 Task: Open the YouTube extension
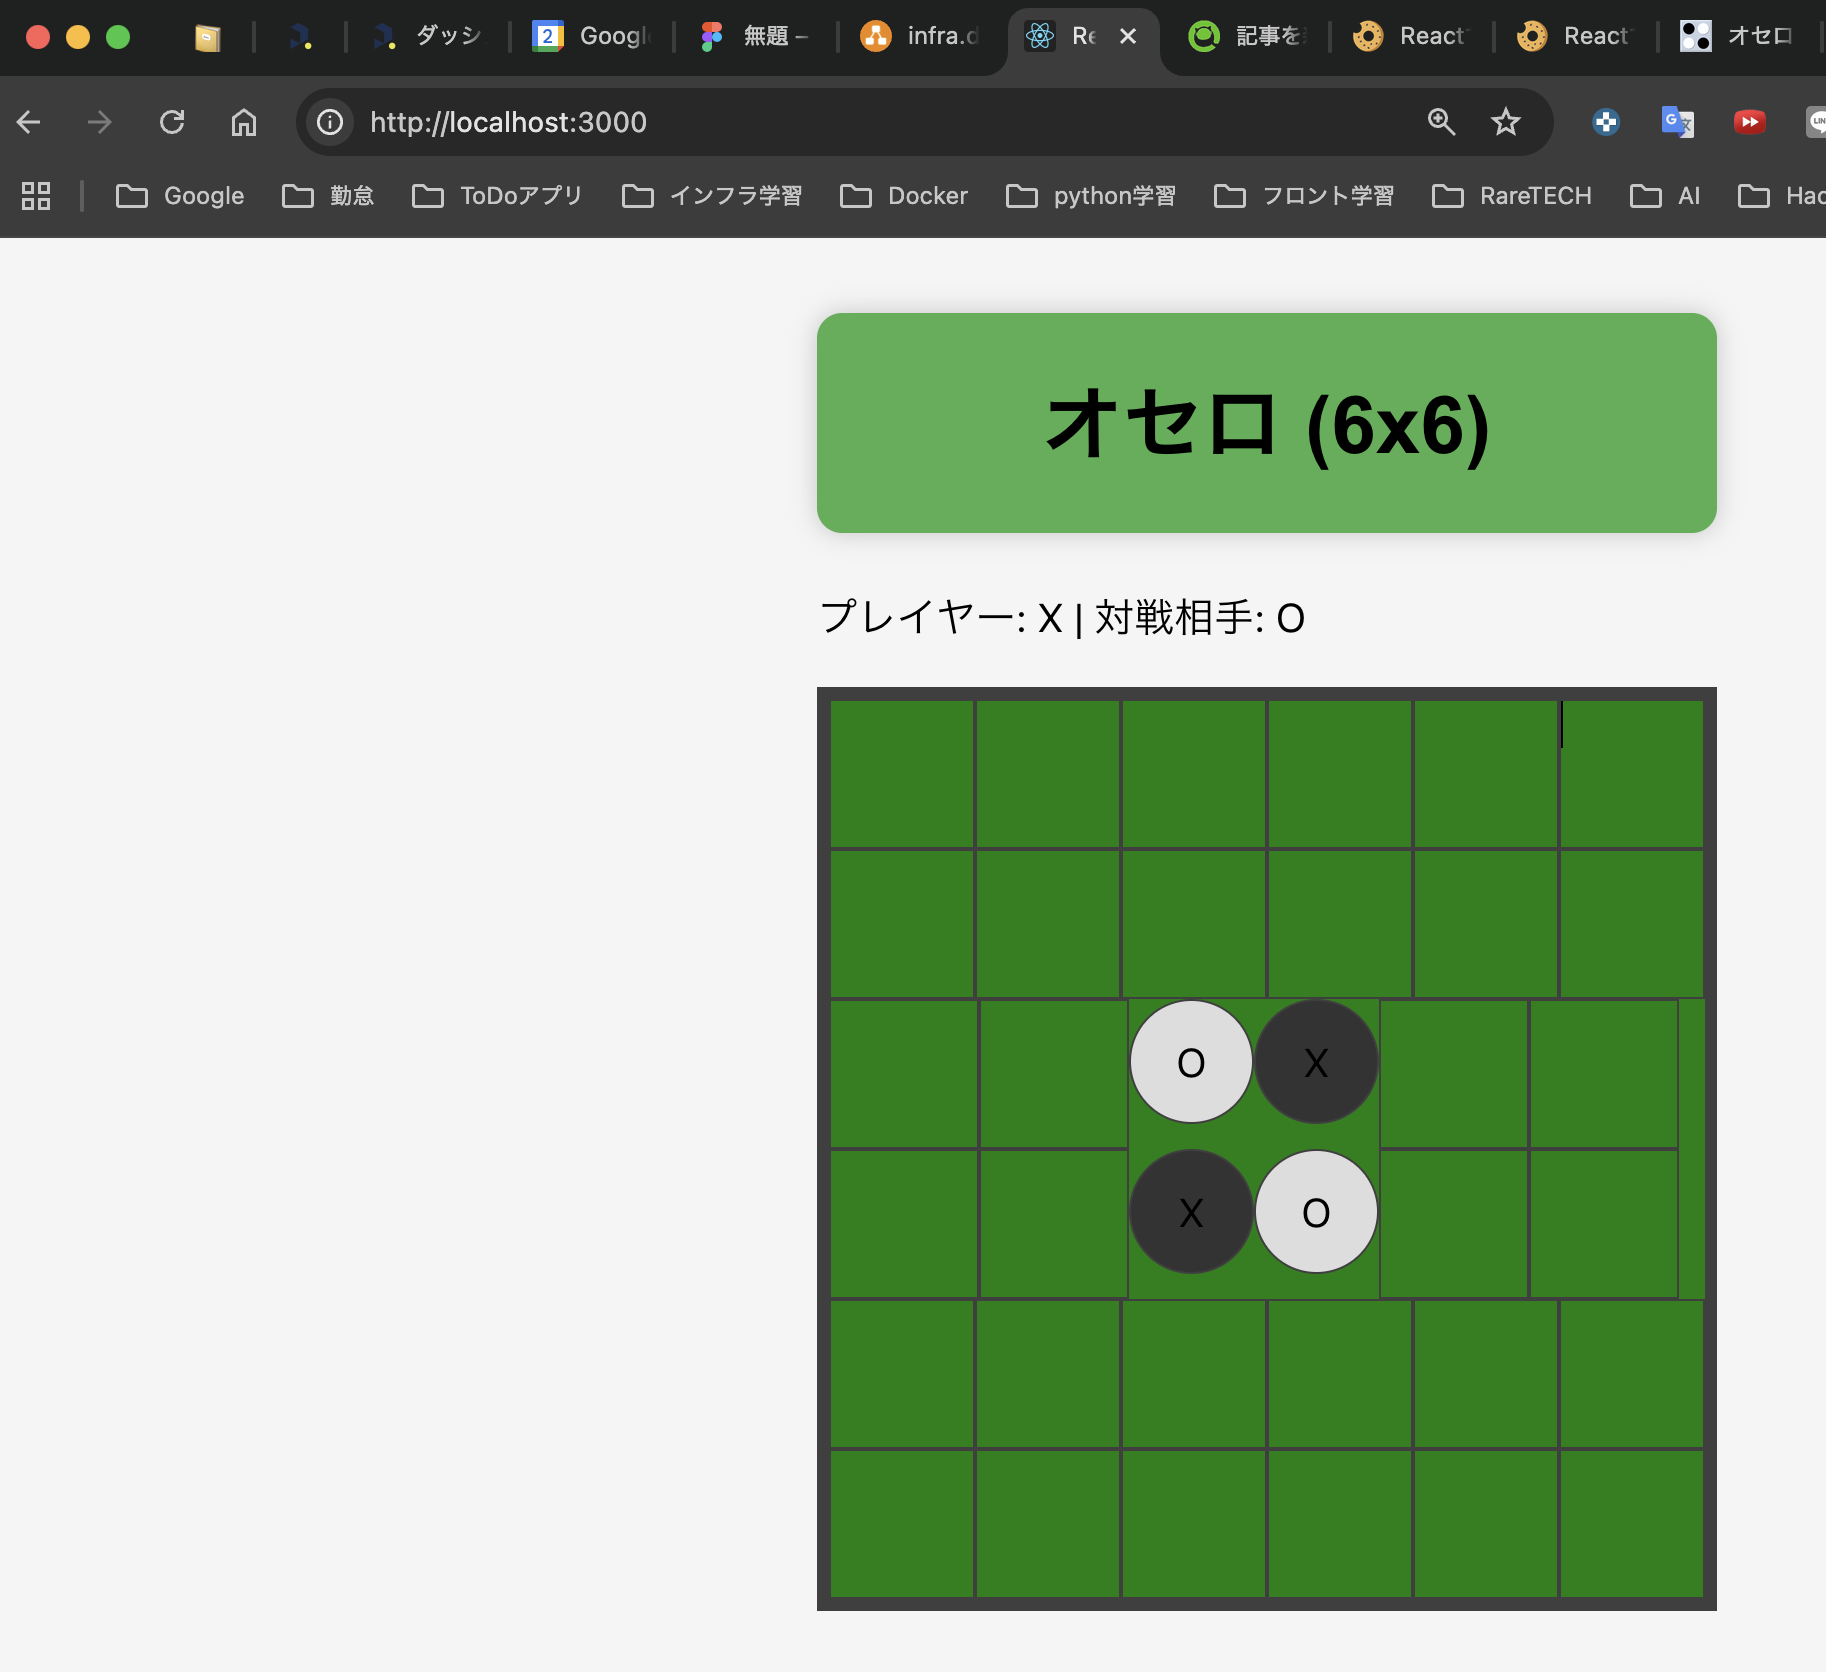(1748, 122)
